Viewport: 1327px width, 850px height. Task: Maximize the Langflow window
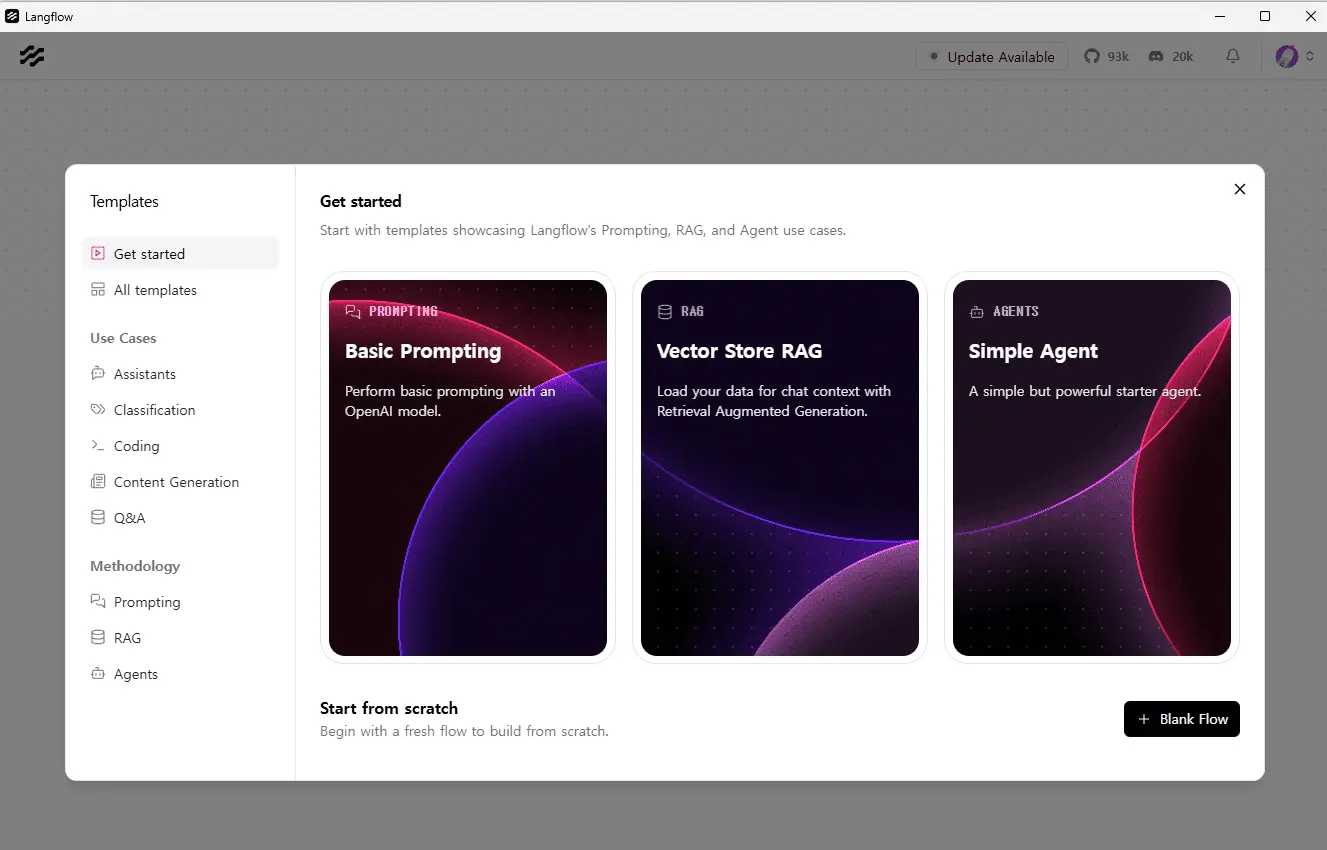(1265, 16)
